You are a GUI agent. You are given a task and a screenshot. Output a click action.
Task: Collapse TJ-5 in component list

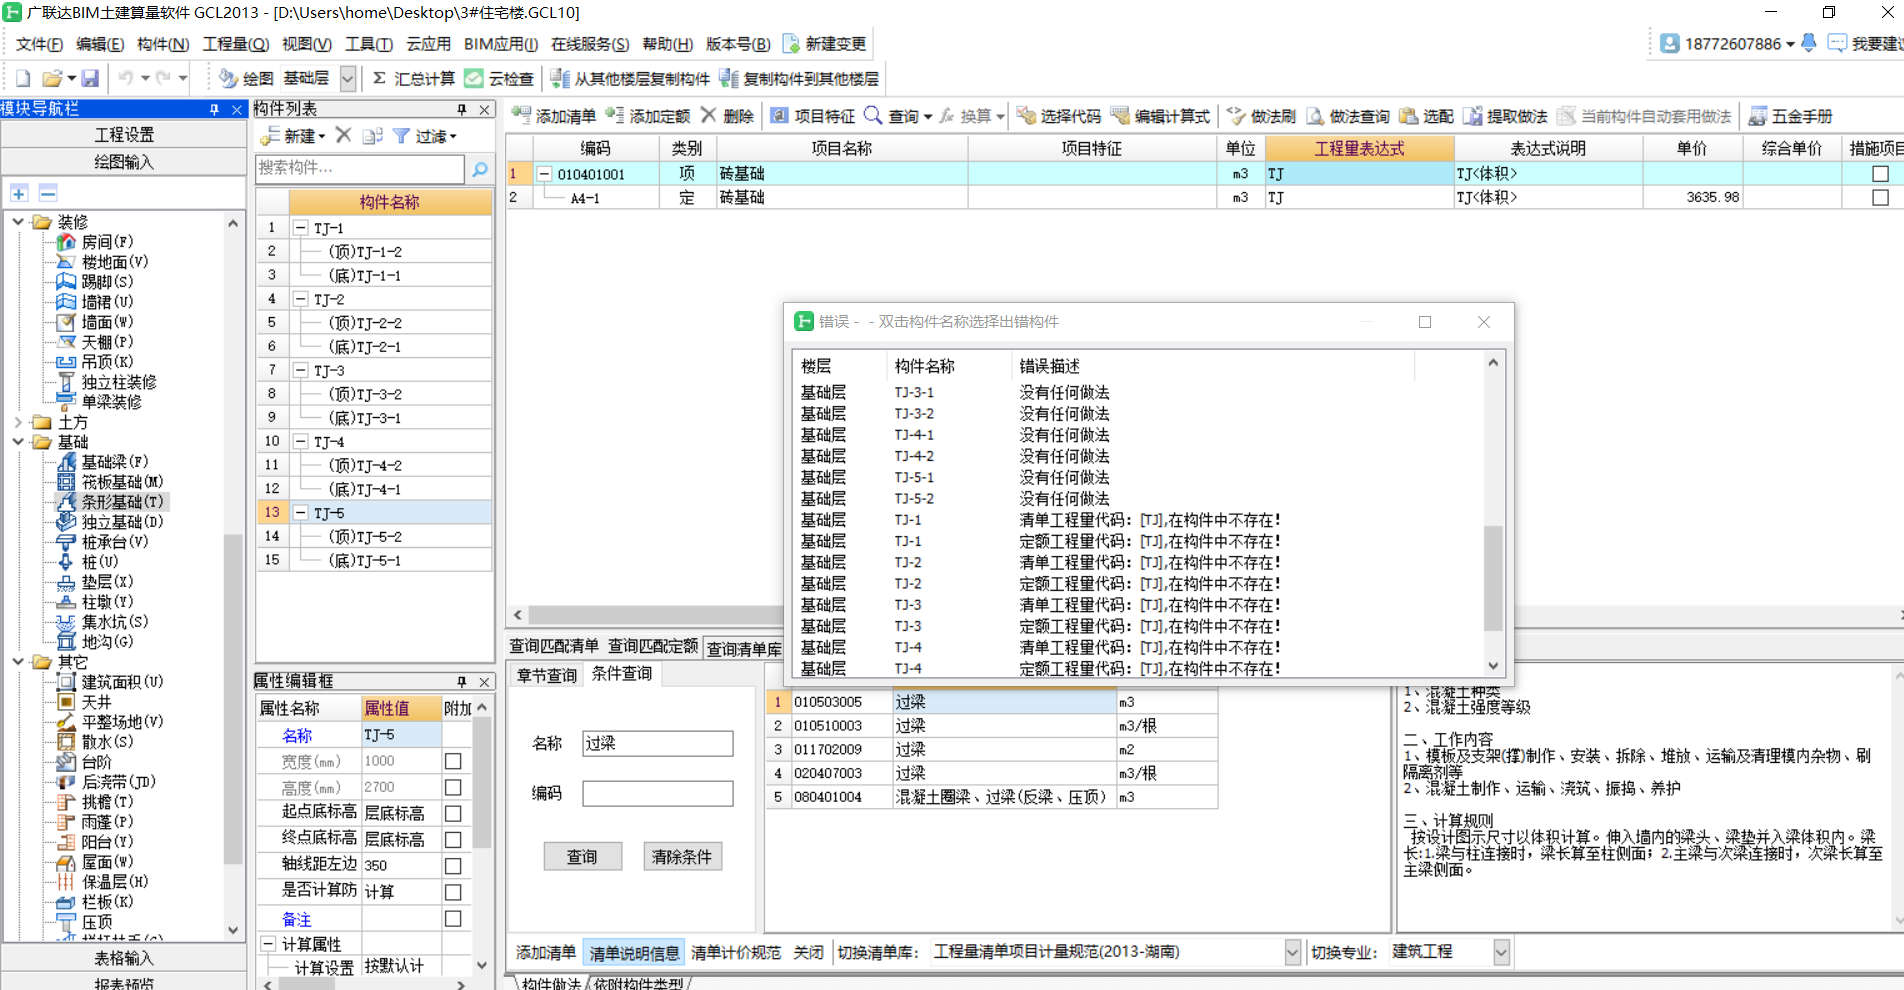point(300,513)
